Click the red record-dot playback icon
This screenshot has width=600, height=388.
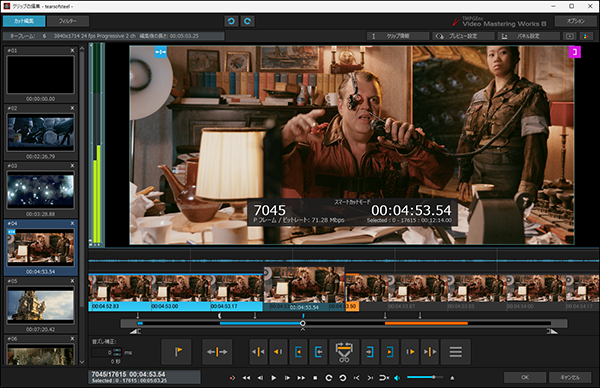[x=232, y=378]
